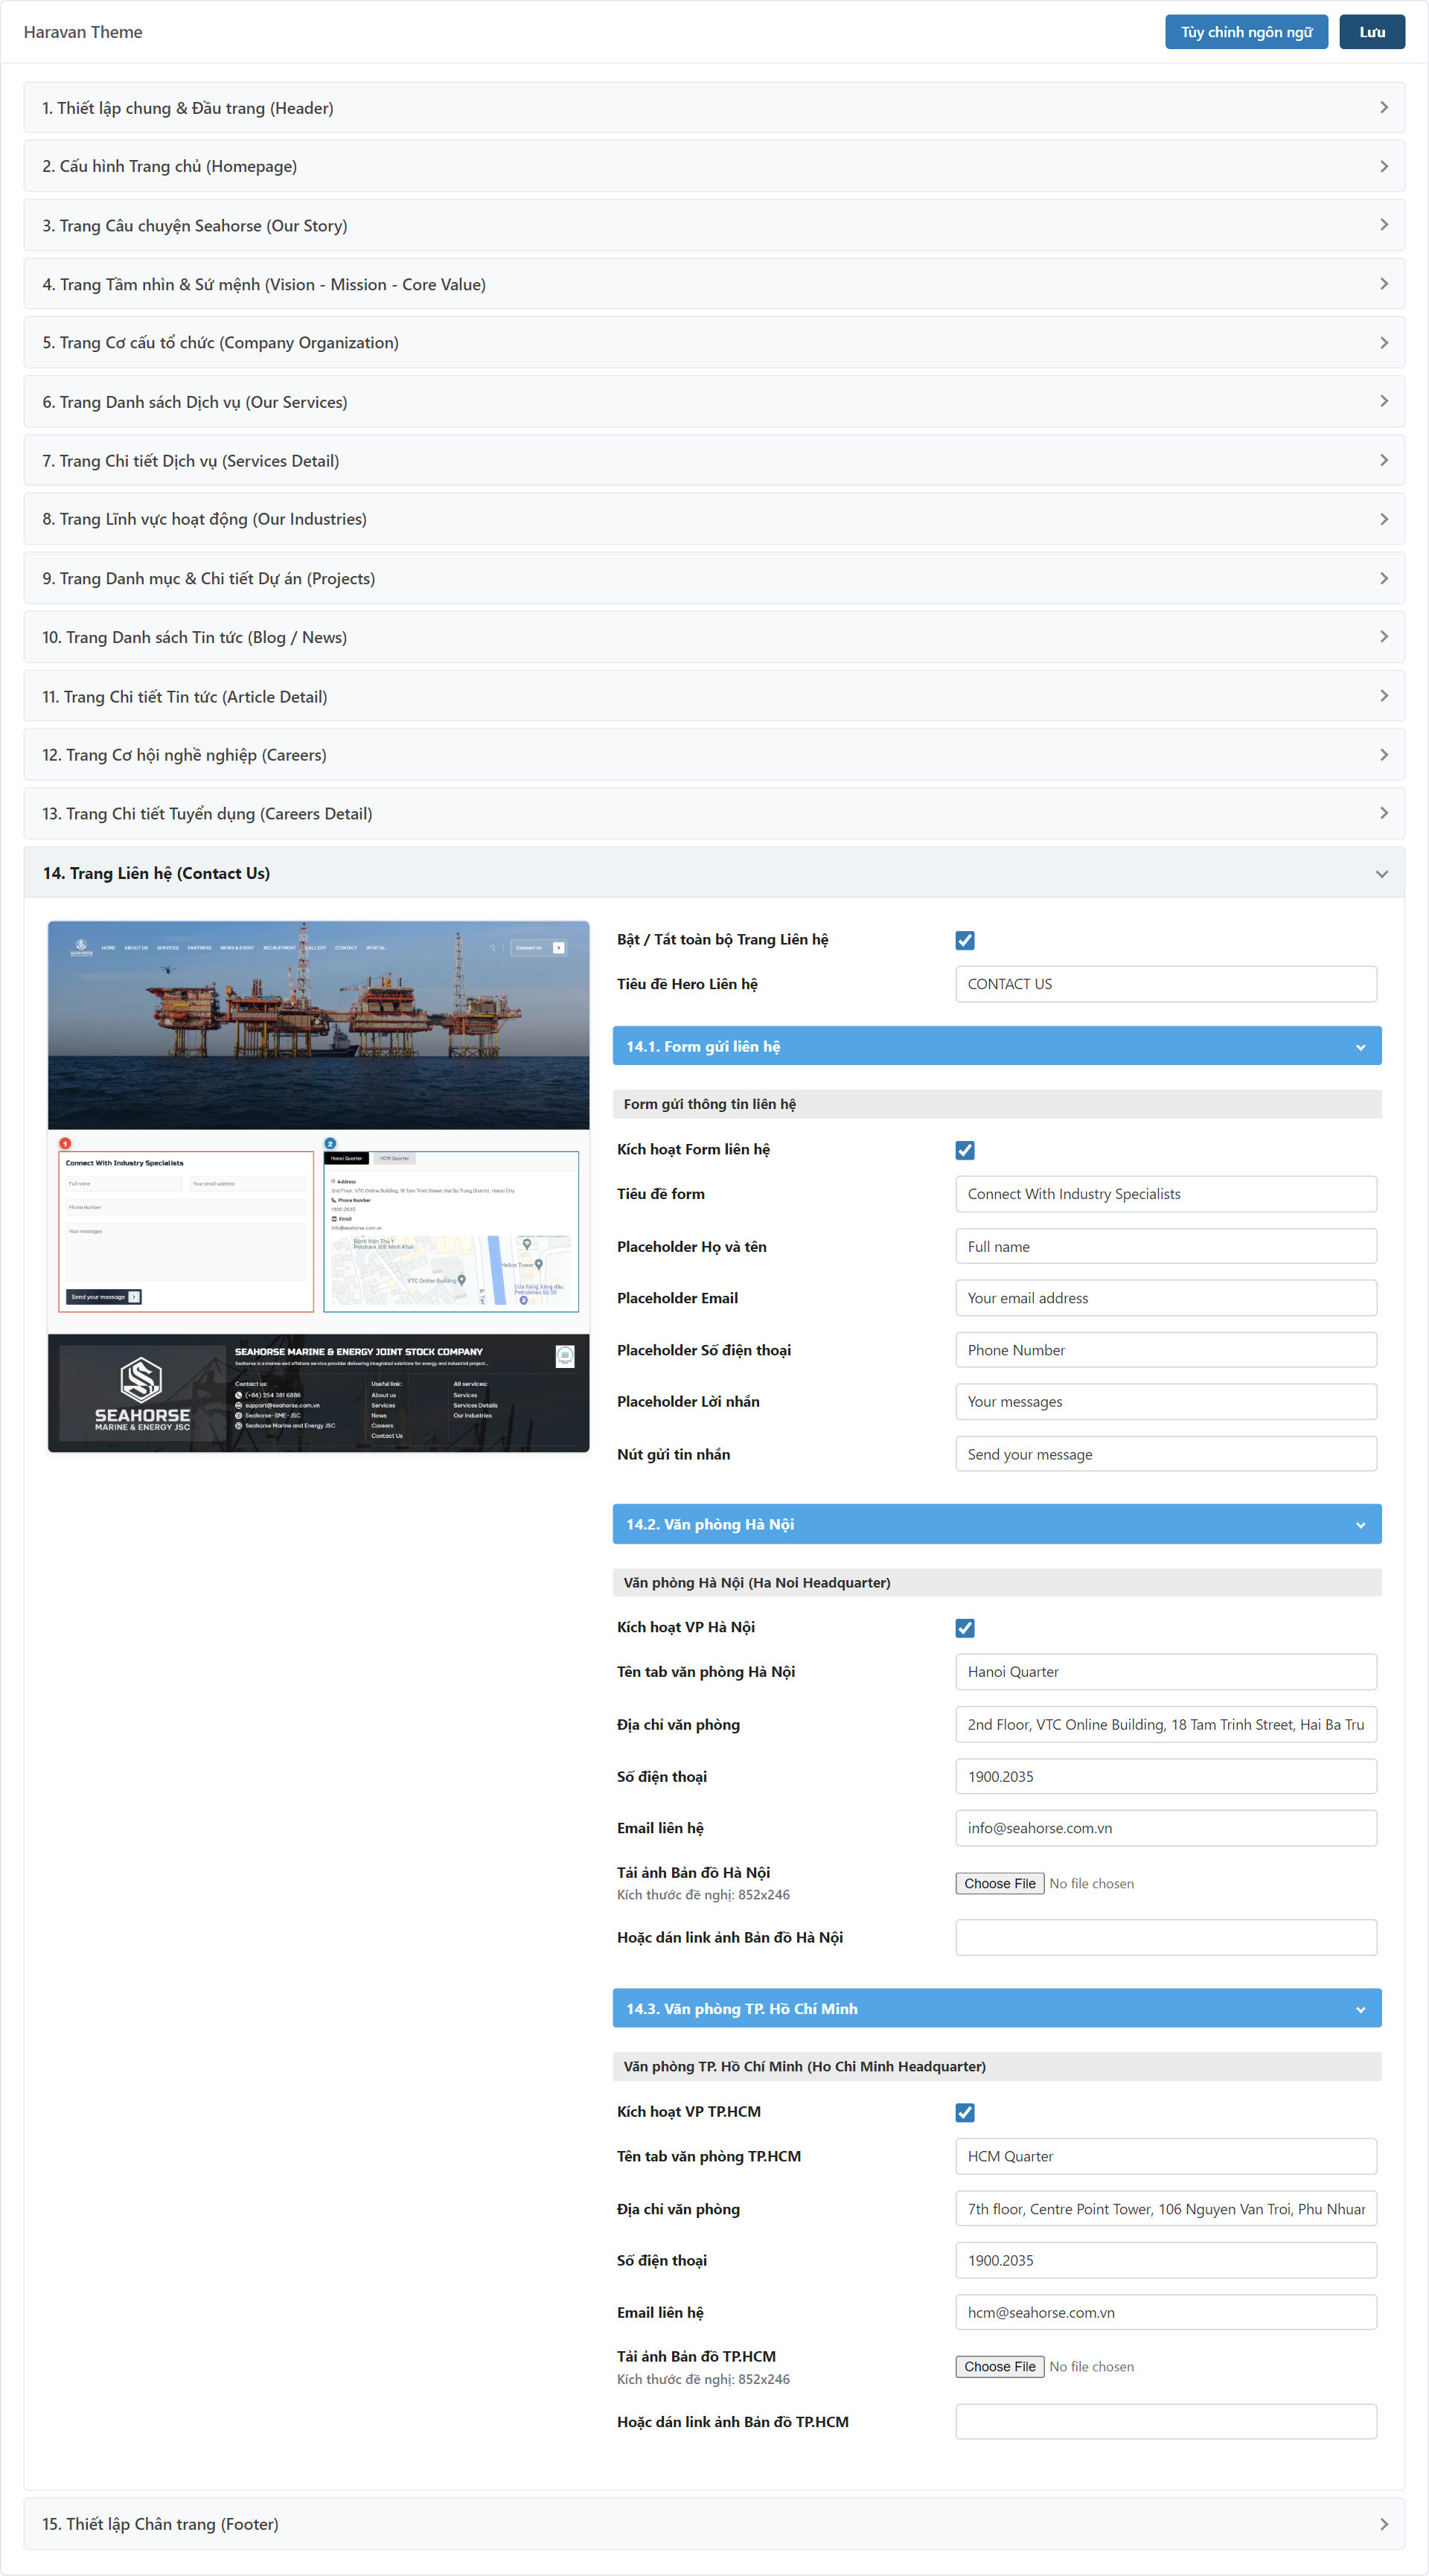1429x2576 pixels.
Task: Collapse the 14.1 Form gửi liên hệ panel
Action: pos(997,1046)
